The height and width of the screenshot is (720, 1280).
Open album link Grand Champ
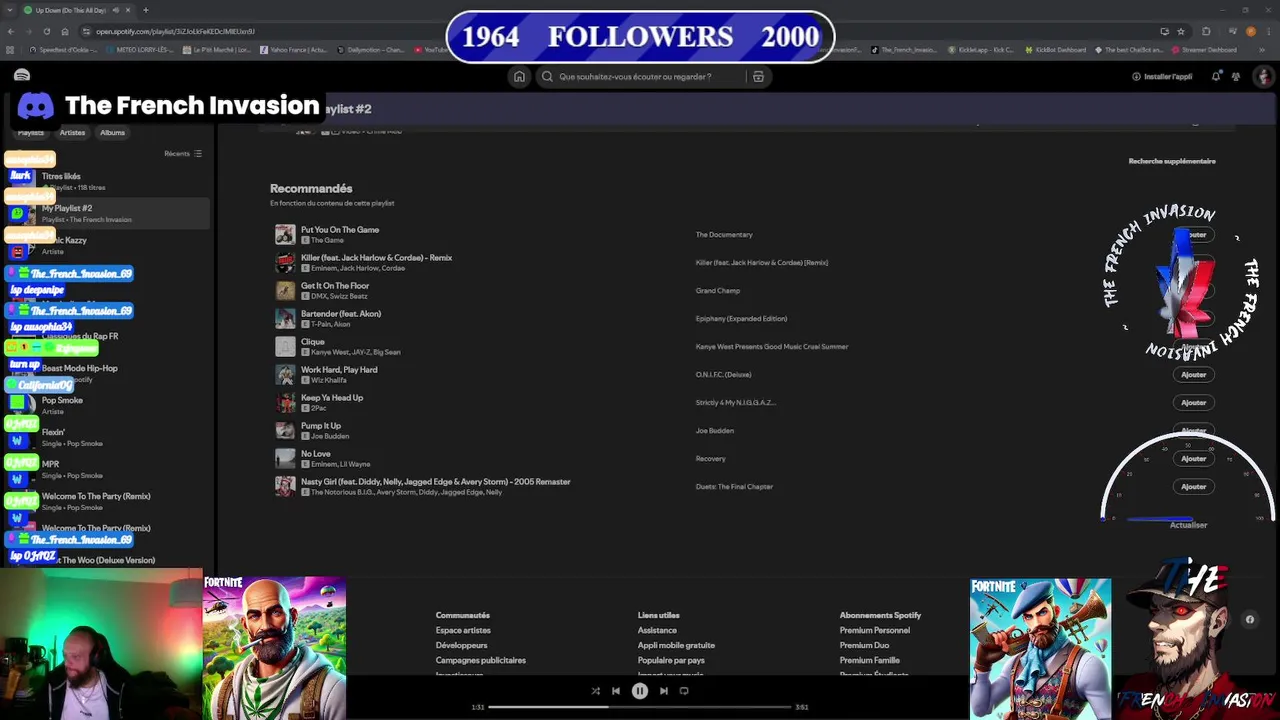718,291
